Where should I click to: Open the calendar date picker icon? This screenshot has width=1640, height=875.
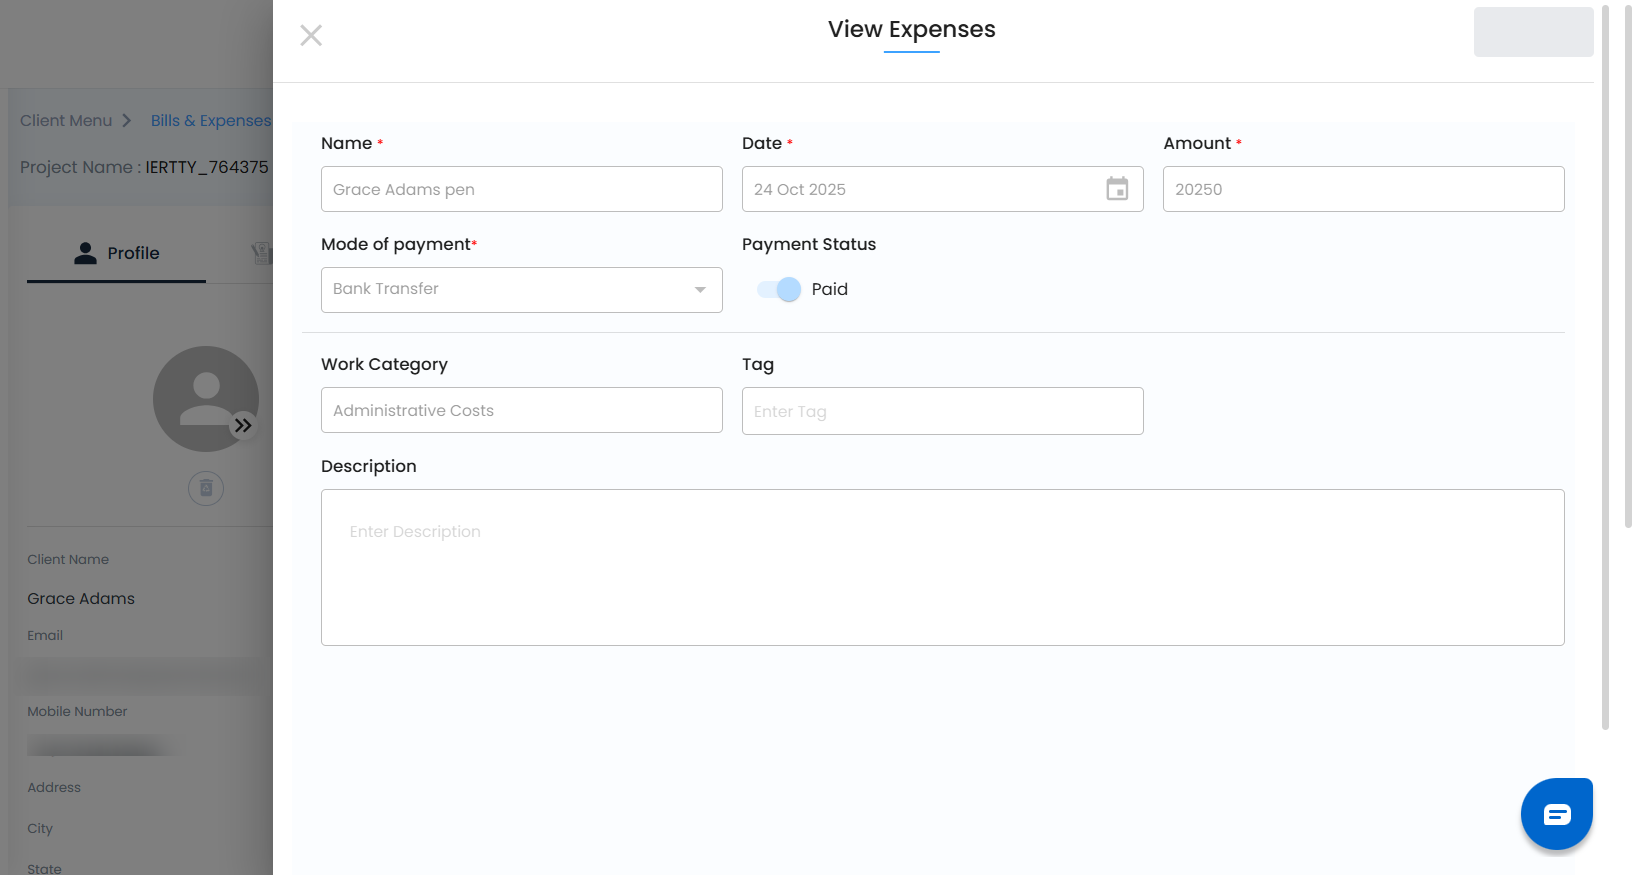coord(1117,189)
